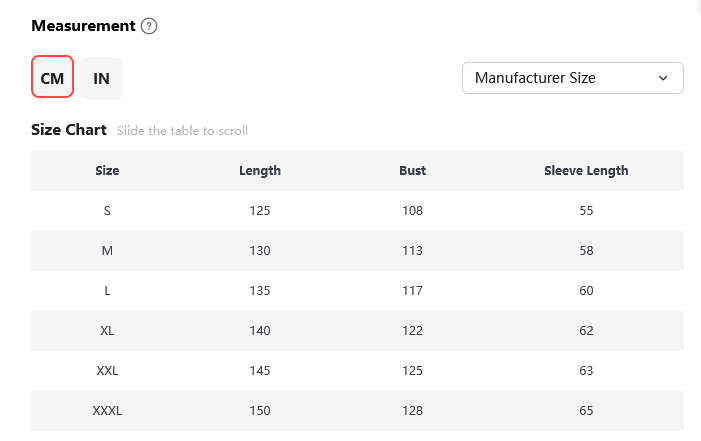Click the Length column header

tap(260, 171)
